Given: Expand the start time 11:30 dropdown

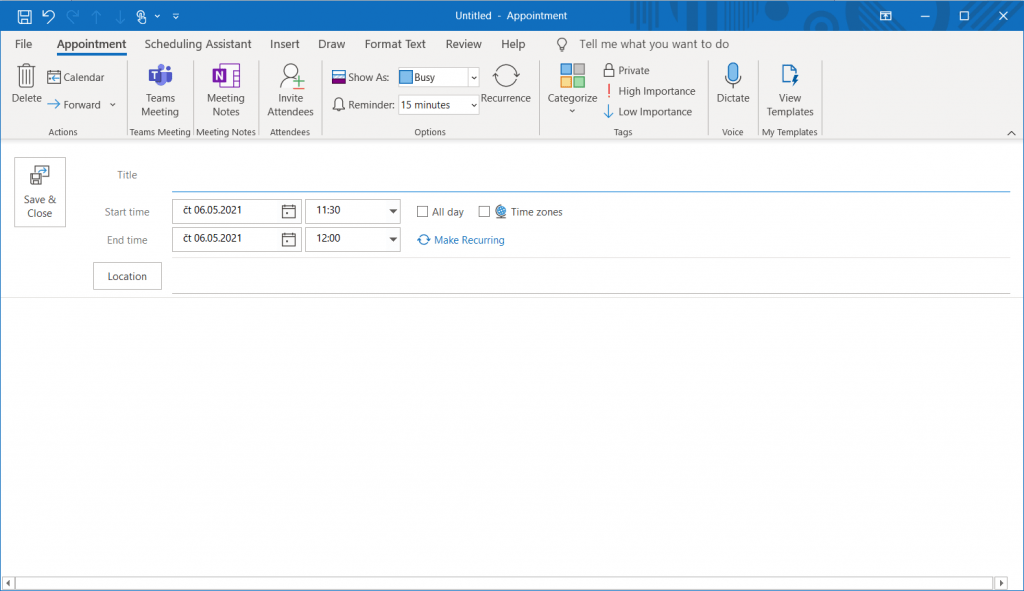Looking at the screenshot, I should click(x=392, y=212).
